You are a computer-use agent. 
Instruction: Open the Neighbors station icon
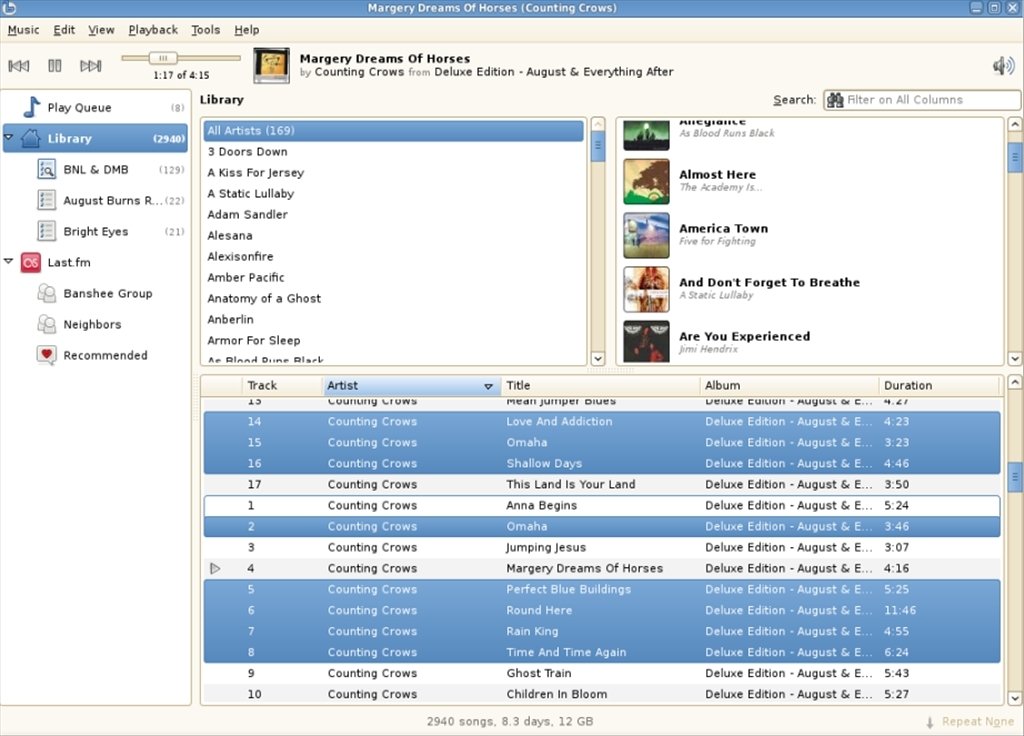tap(46, 324)
